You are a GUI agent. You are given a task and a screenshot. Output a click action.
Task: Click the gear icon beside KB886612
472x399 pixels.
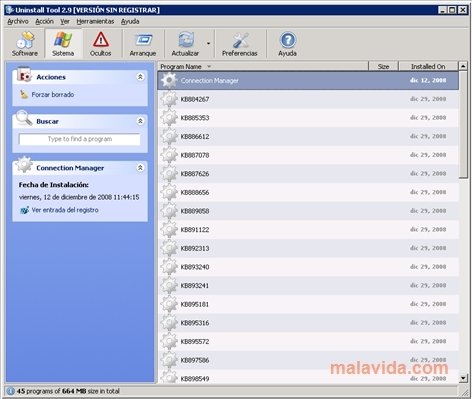coord(169,136)
